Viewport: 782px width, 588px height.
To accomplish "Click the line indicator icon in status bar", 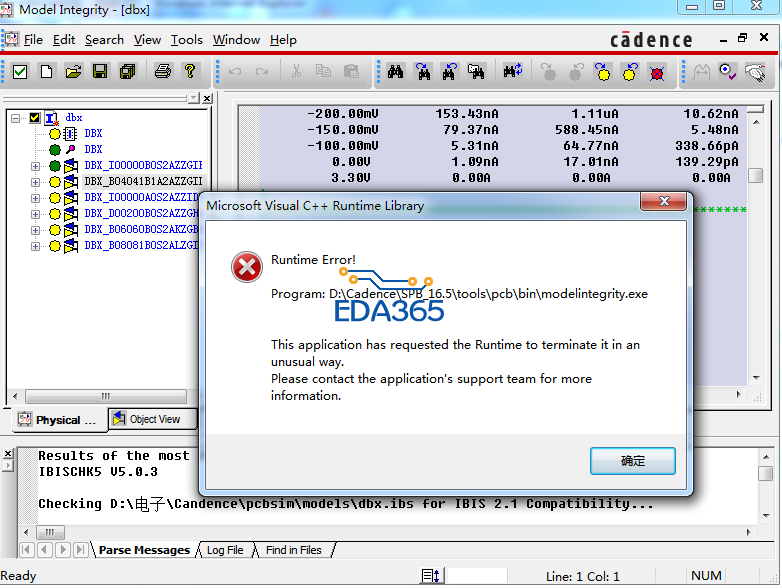I will pyautogui.click(x=430, y=576).
